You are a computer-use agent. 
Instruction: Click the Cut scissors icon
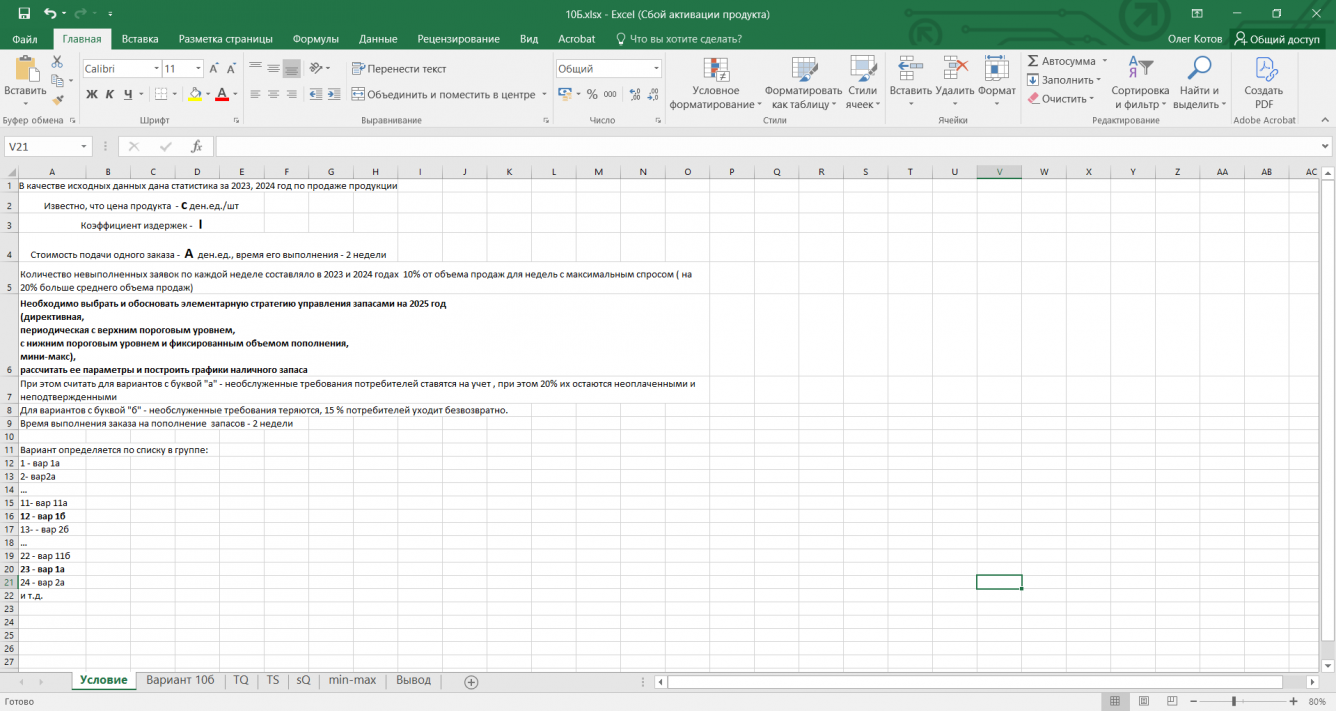coord(57,62)
